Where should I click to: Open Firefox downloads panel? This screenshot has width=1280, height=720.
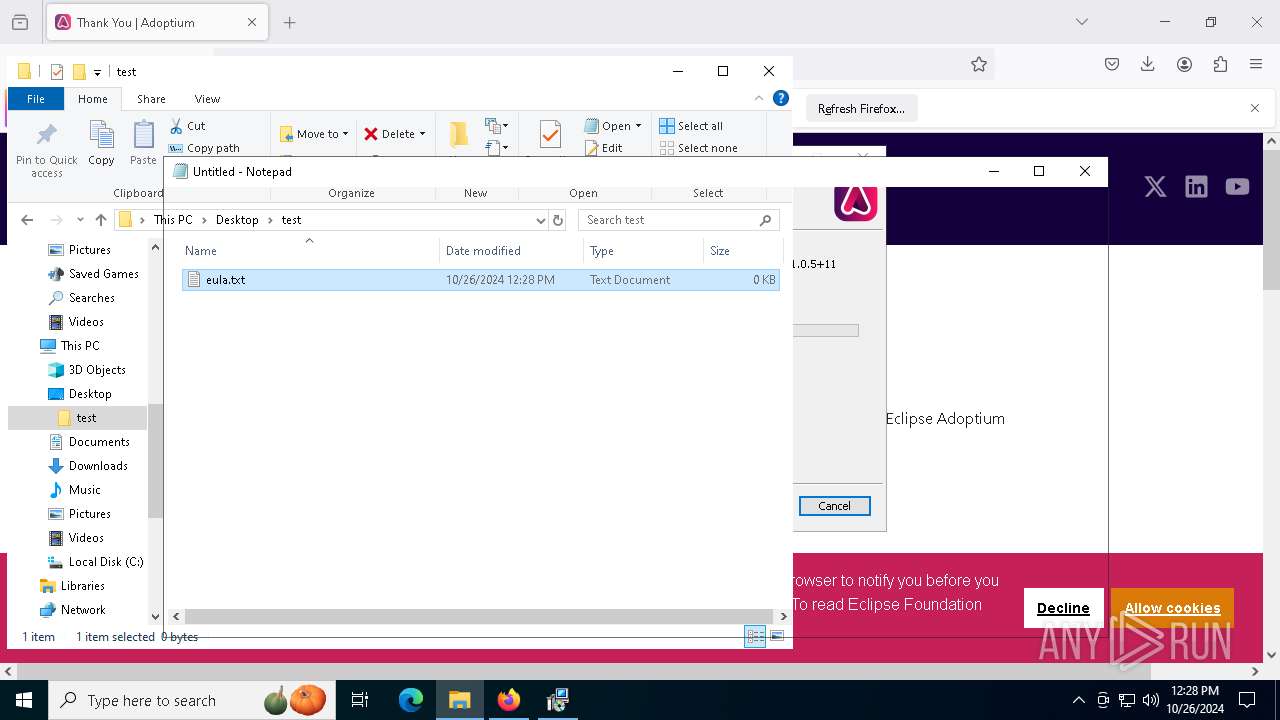(1148, 64)
